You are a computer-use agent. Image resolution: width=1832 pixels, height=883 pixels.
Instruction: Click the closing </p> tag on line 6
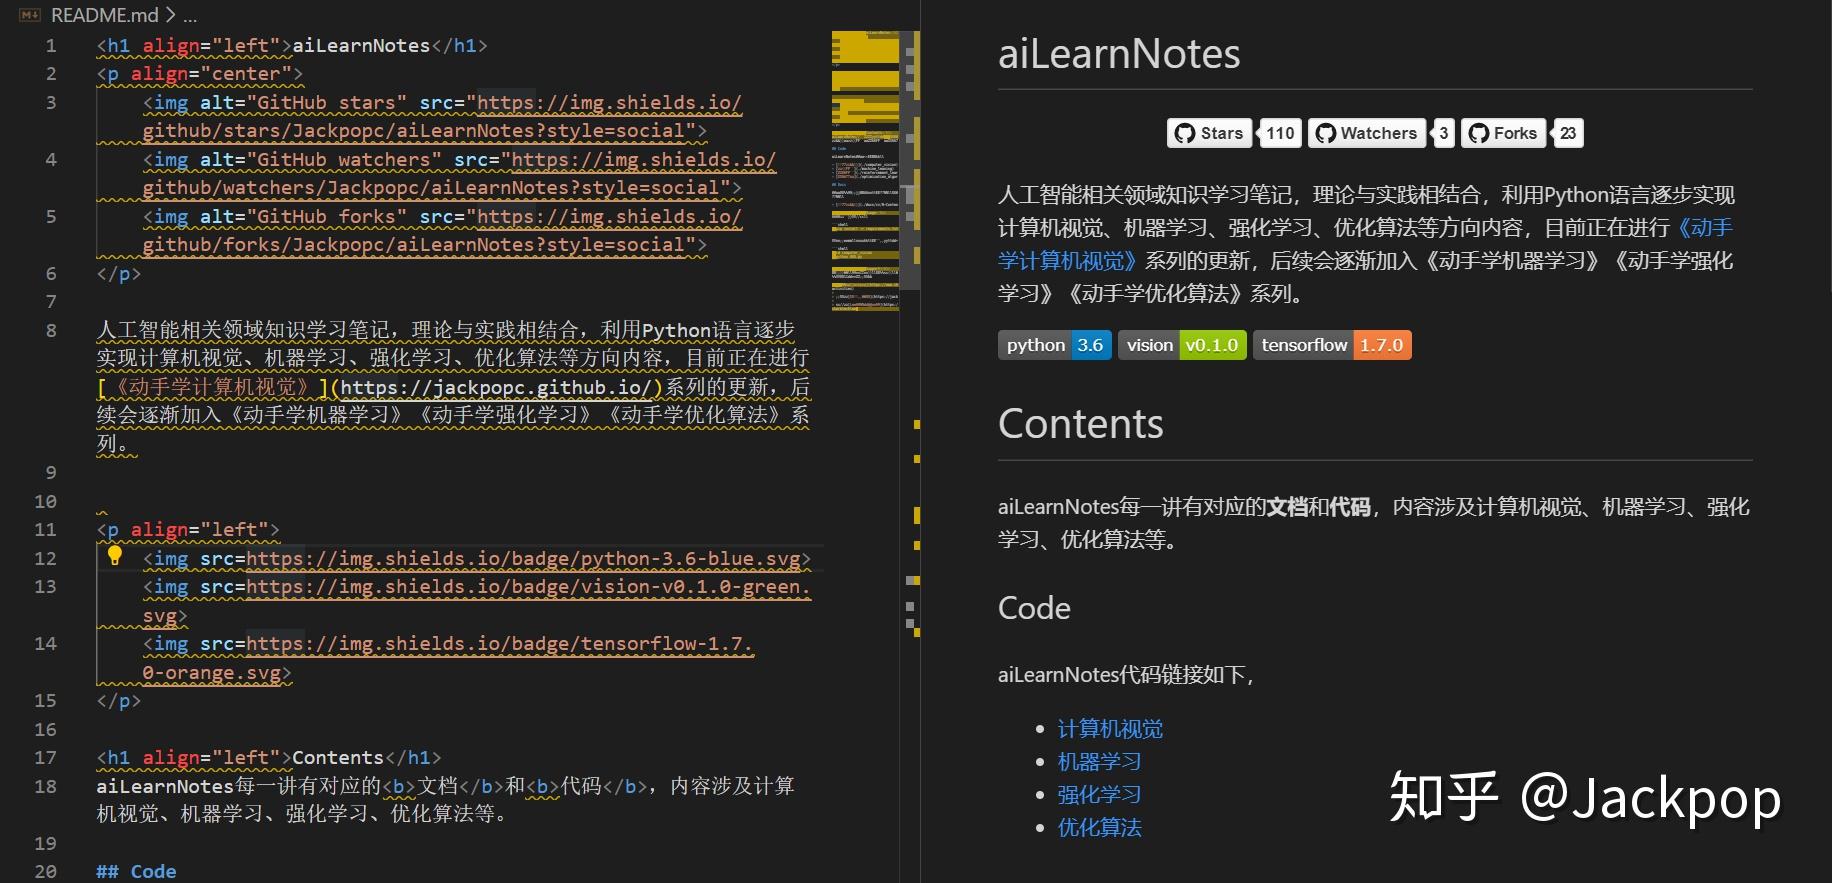119,274
